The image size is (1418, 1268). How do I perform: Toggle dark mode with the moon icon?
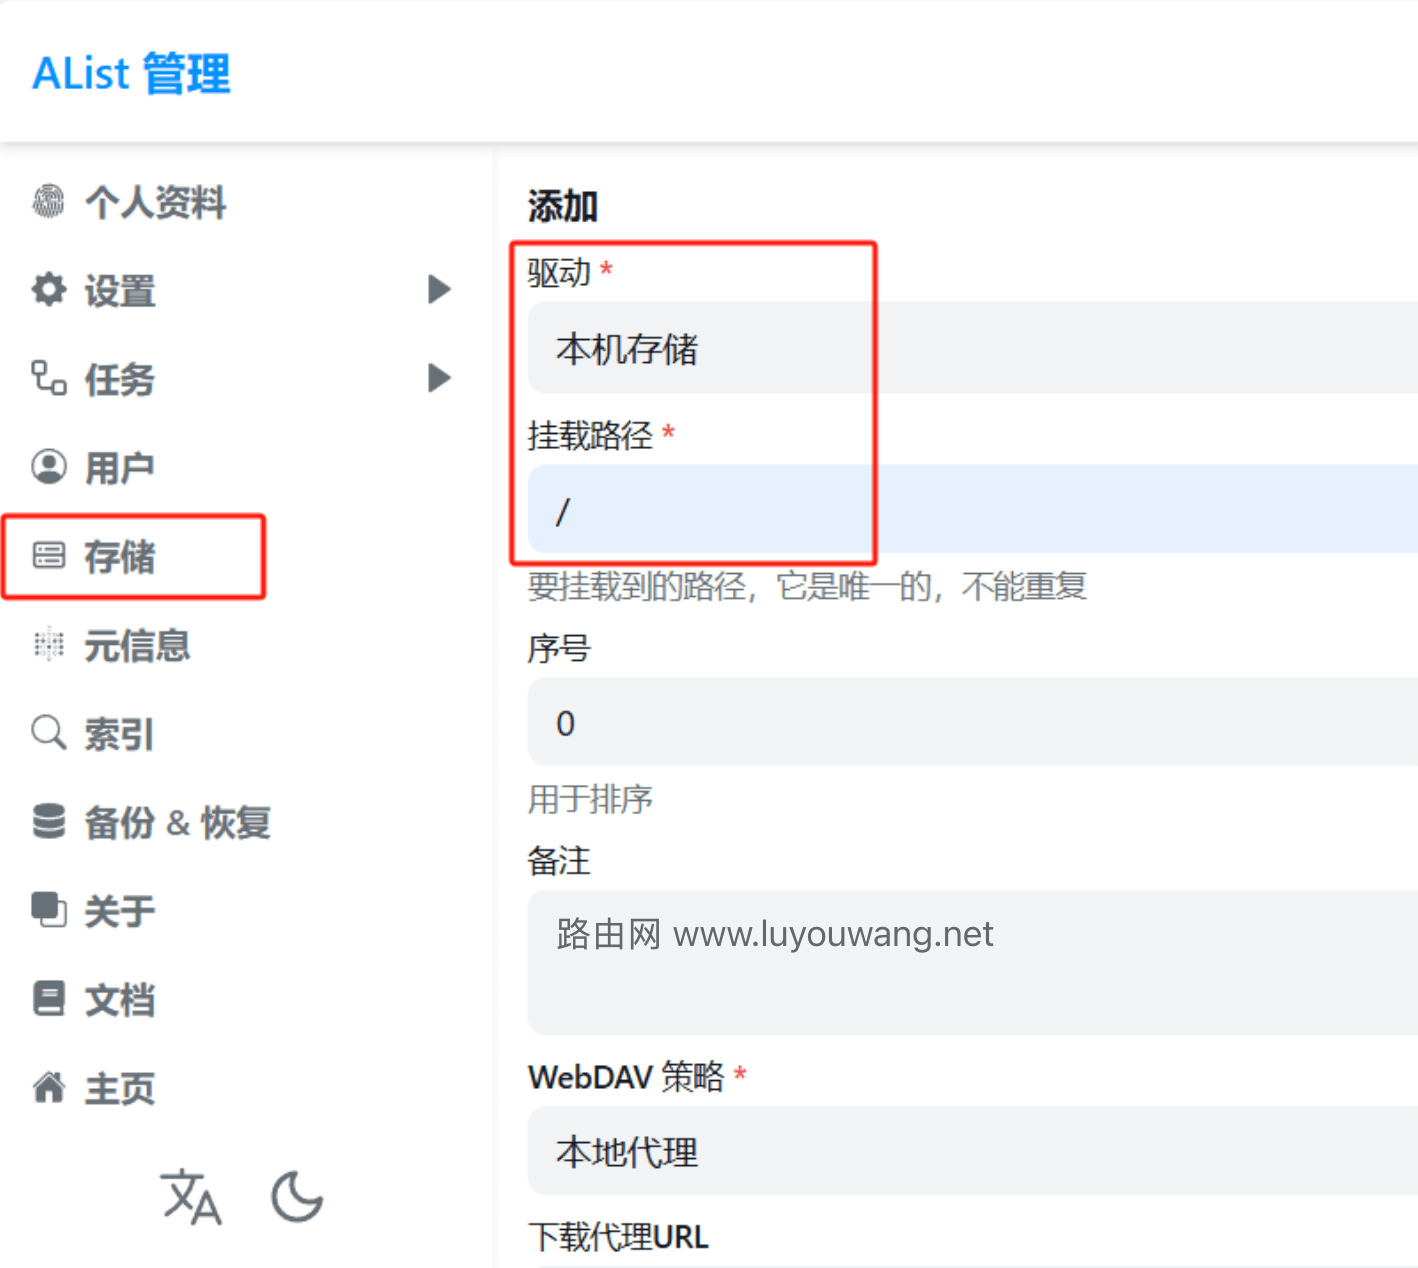tap(296, 1196)
